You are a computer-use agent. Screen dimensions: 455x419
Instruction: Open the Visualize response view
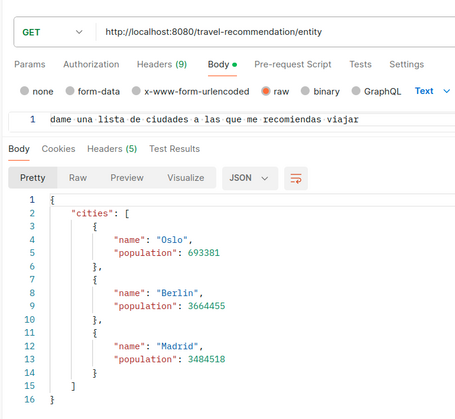click(186, 178)
